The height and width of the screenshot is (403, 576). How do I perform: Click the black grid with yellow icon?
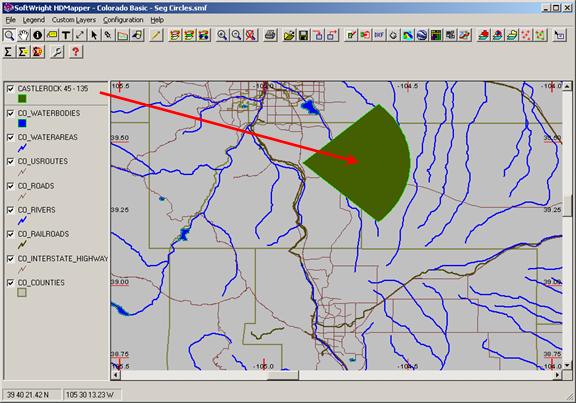tap(436, 35)
